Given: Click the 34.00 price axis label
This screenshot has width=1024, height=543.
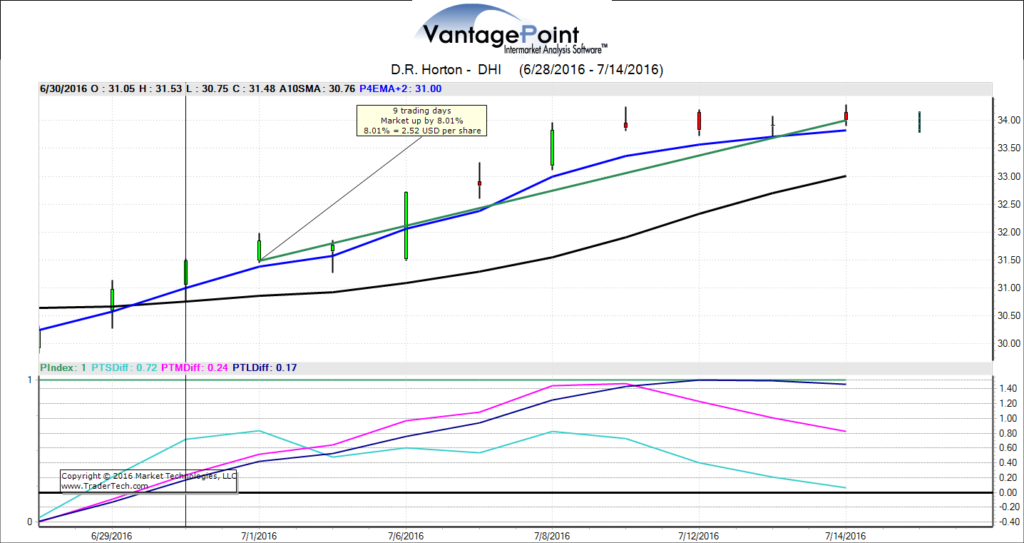Looking at the screenshot, I should pos(1008,120).
